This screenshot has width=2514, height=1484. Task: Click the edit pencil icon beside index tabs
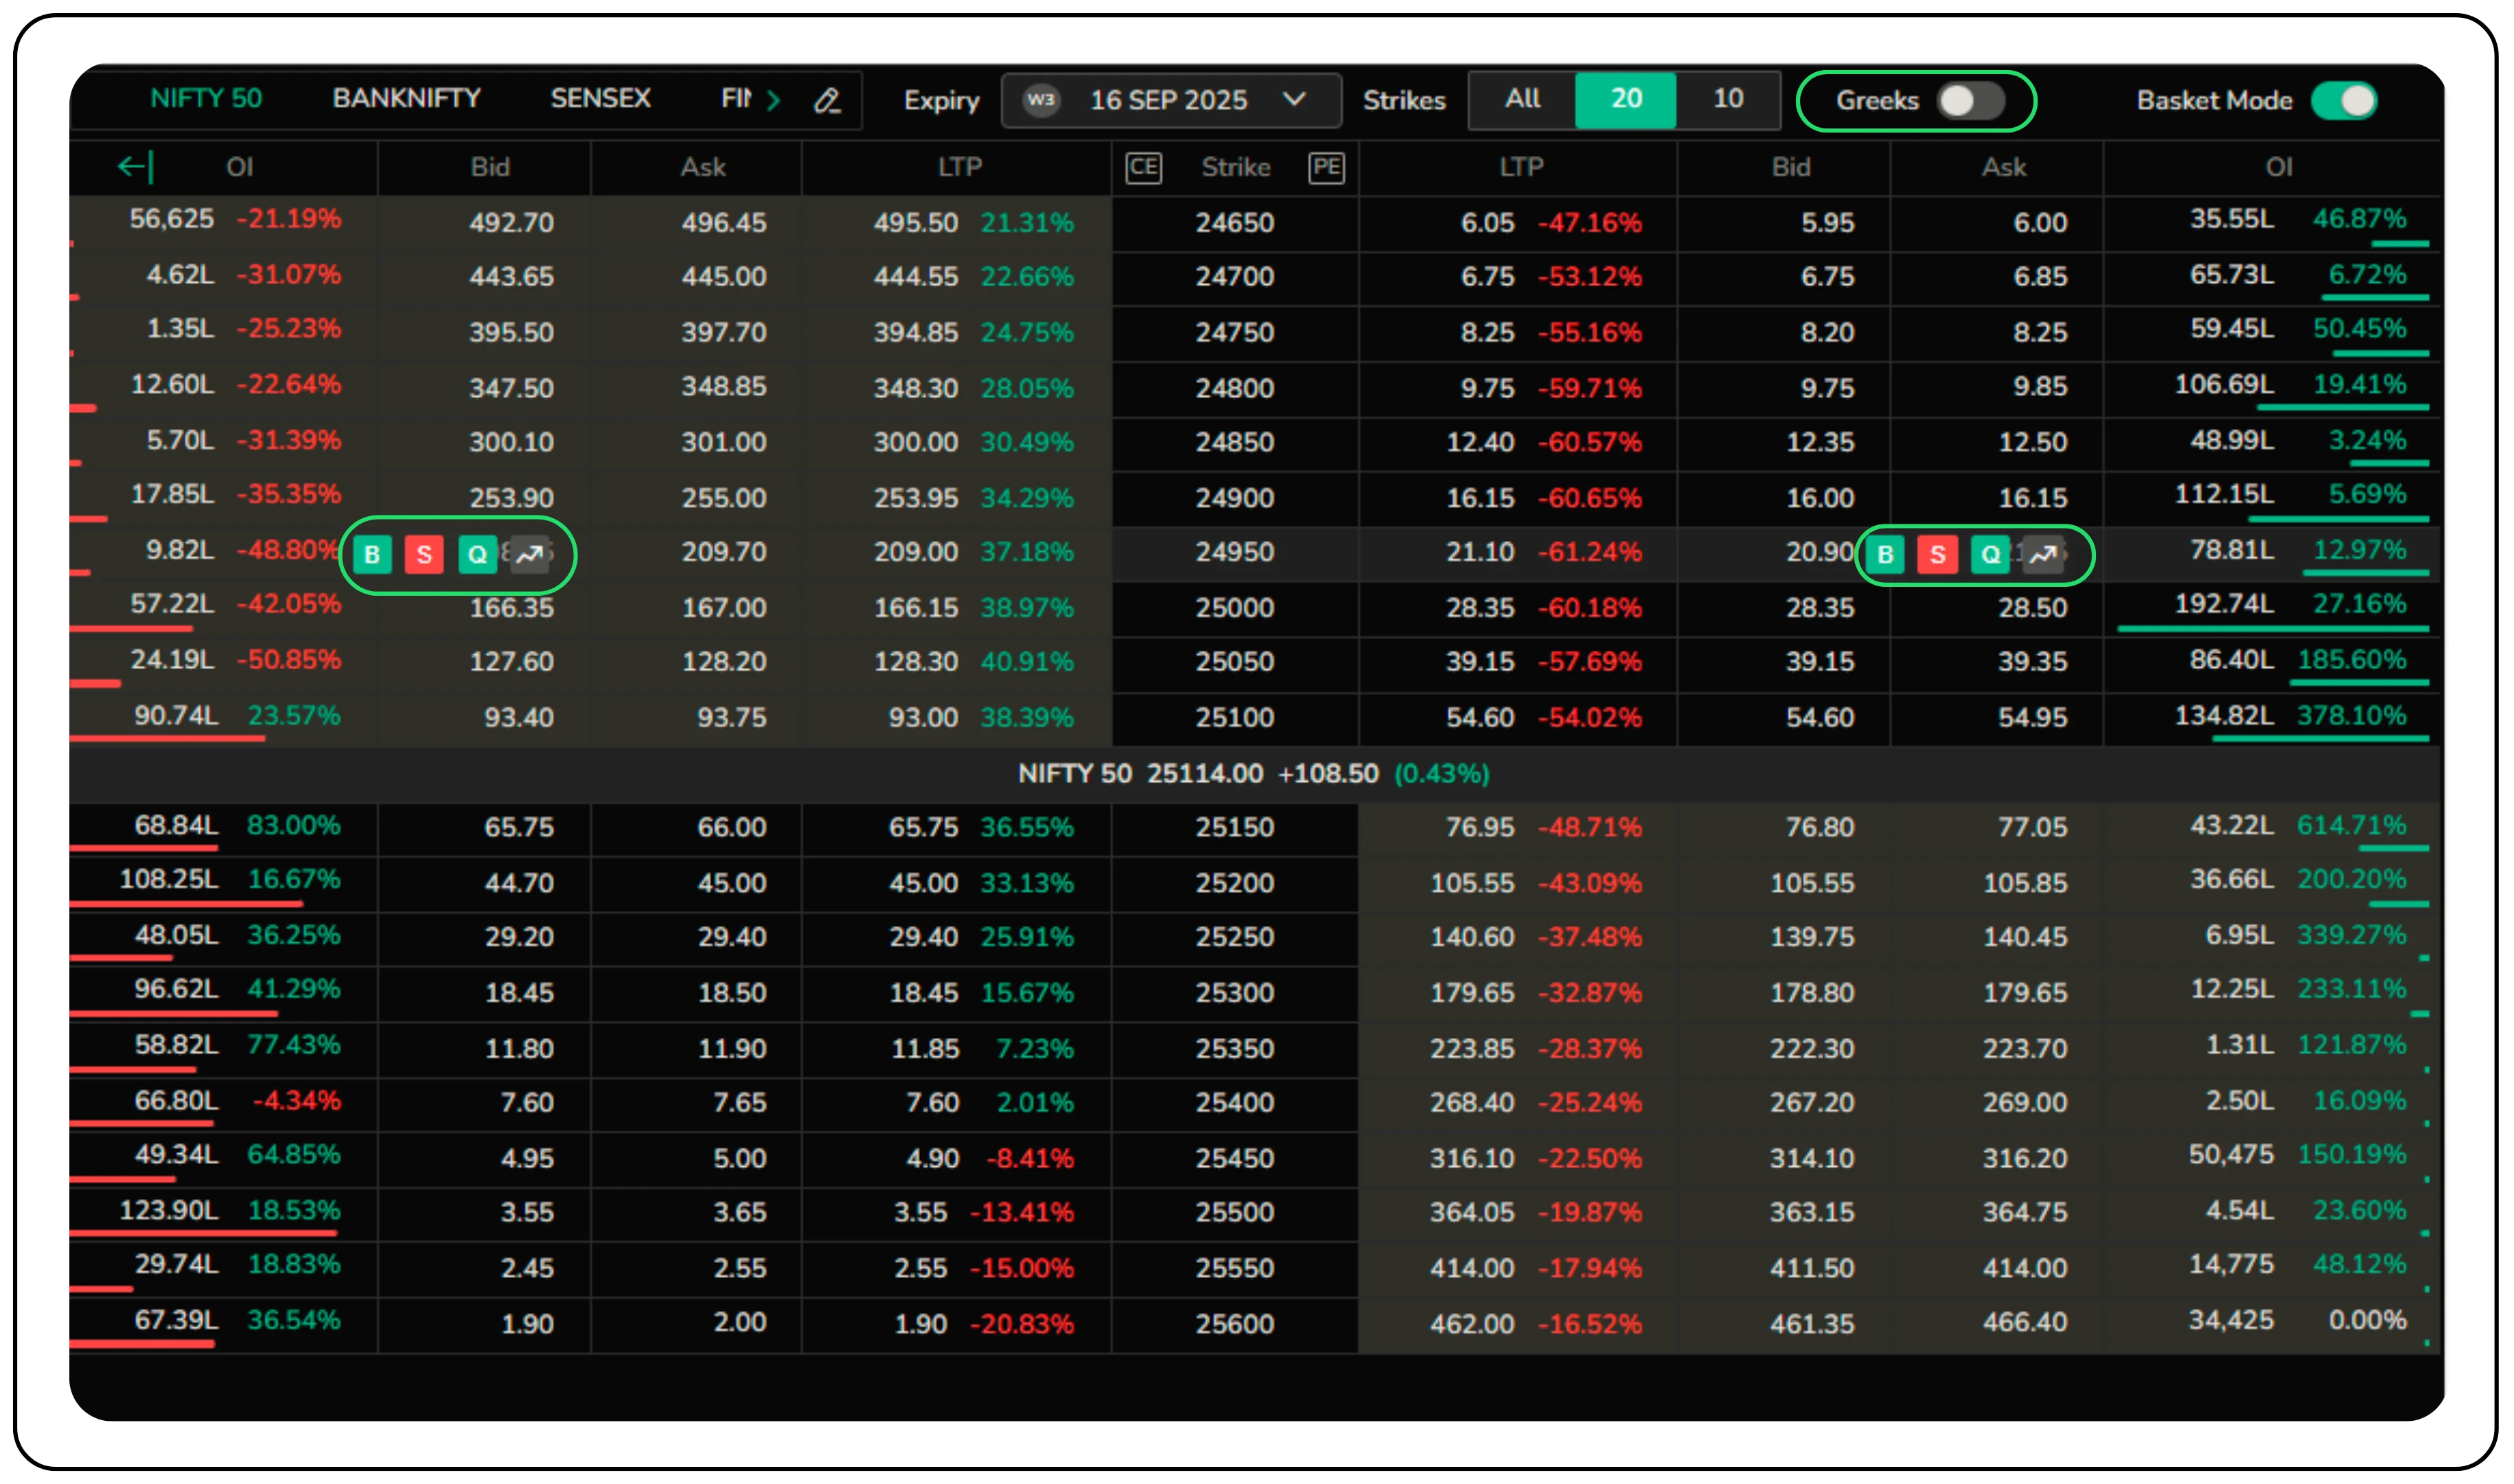point(827,100)
